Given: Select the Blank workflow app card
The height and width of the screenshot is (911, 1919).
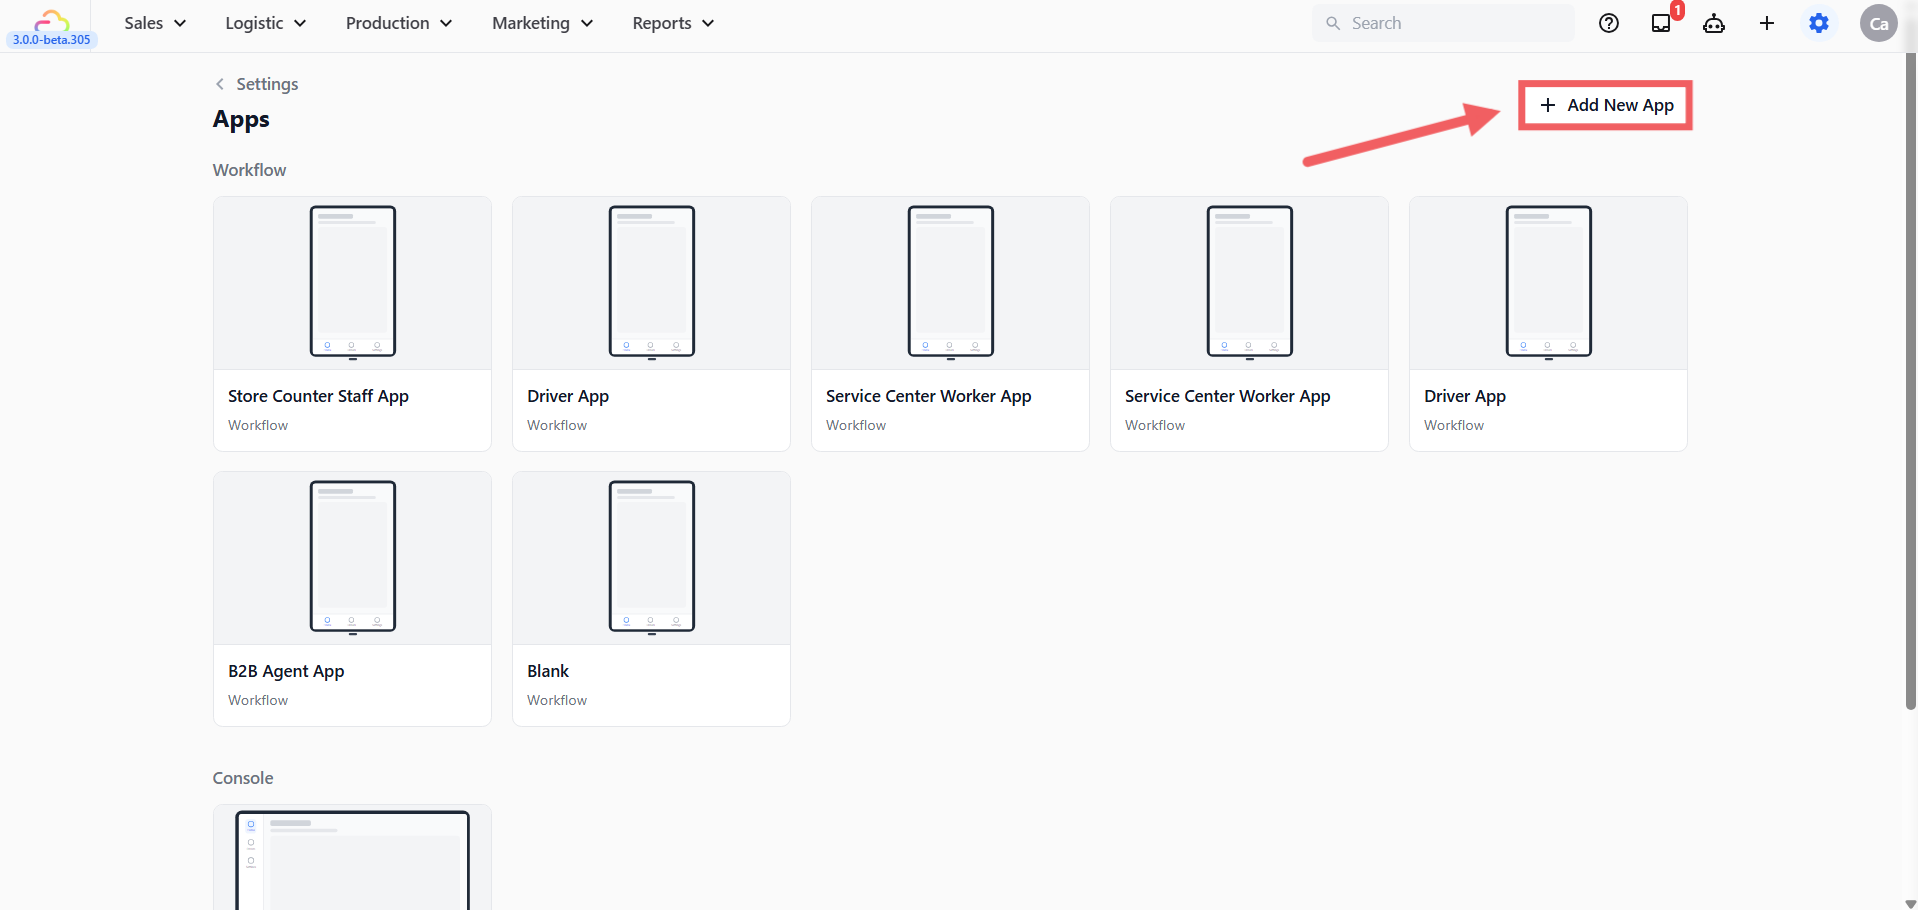Looking at the screenshot, I should (651, 599).
